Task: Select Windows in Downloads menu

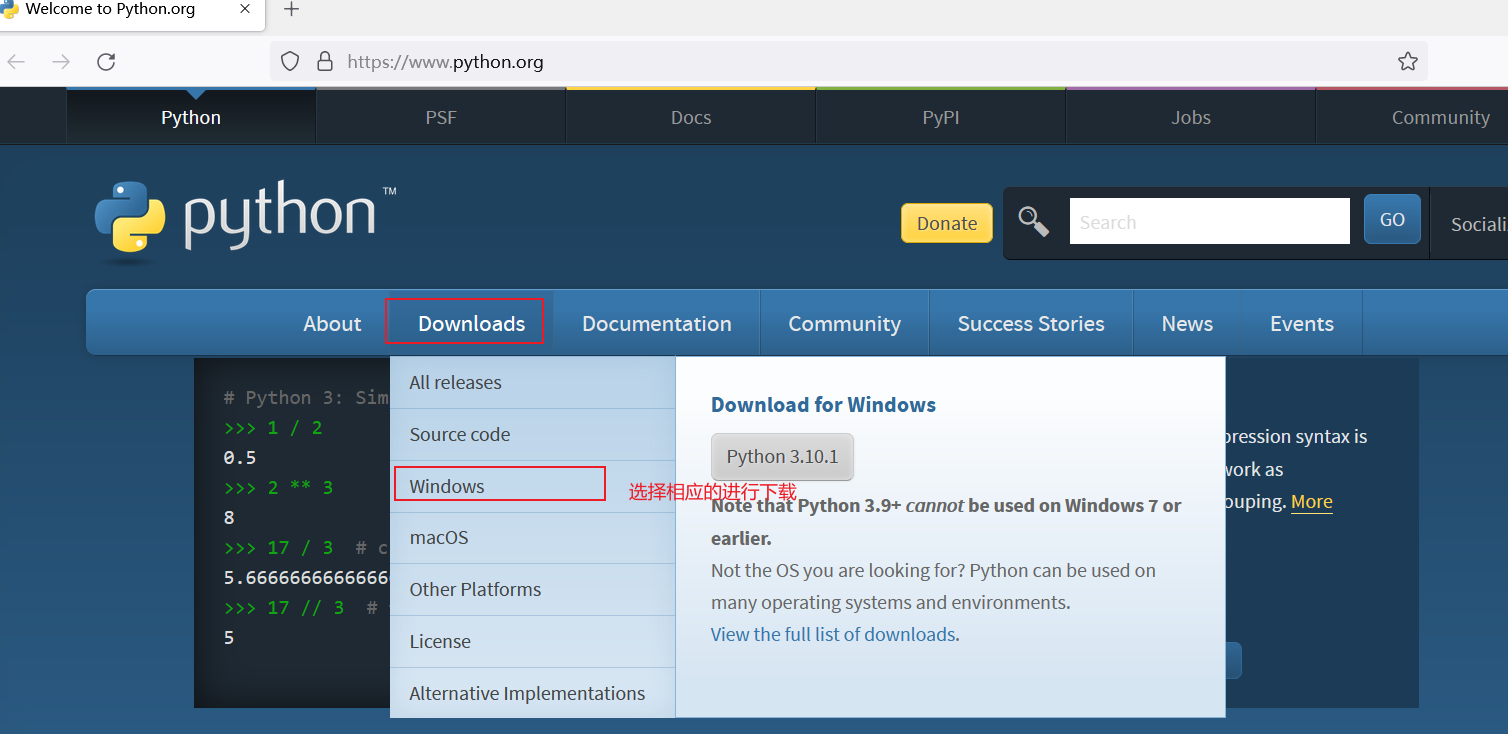Action: [533, 486]
